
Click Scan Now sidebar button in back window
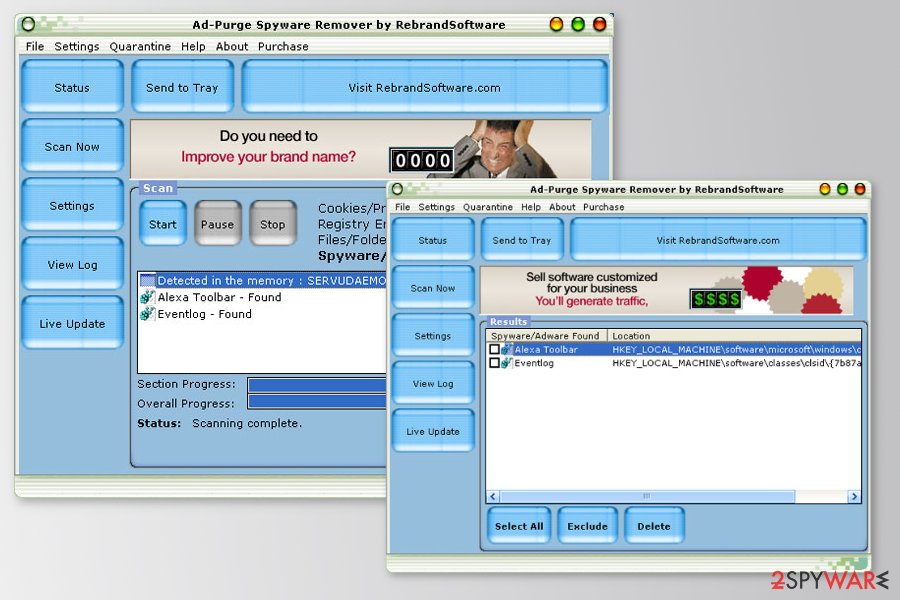pyautogui.click(x=72, y=146)
